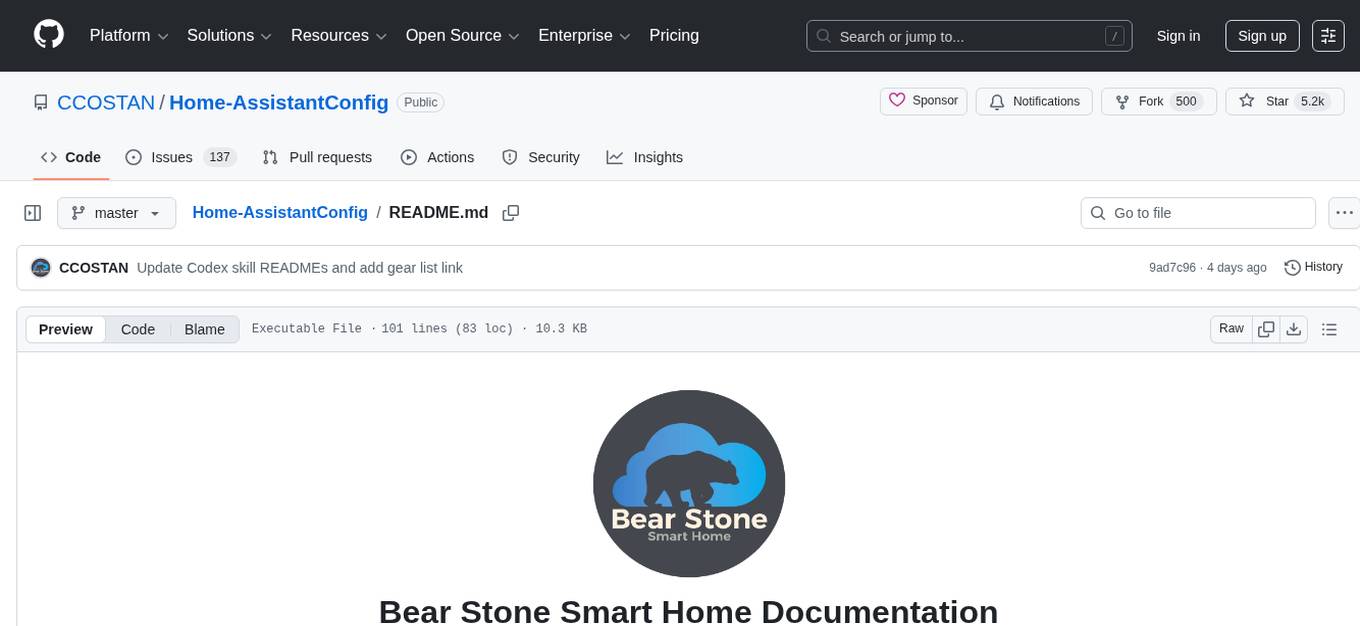The image size is (1360, 626).
Task: Click the GitHub logo in the header
Action: [x=48, y=35]
